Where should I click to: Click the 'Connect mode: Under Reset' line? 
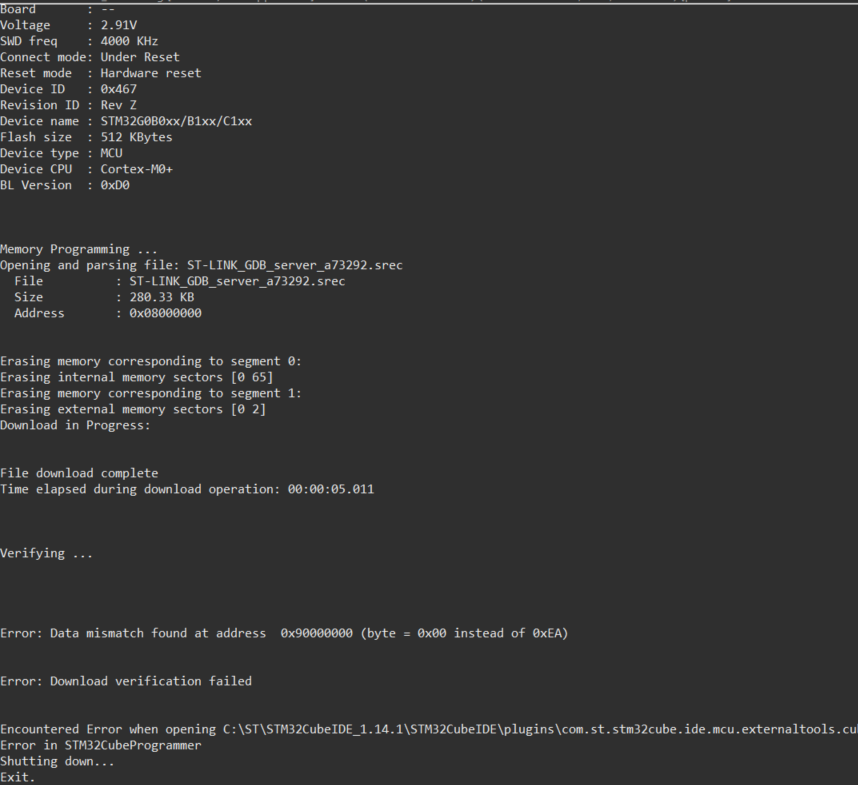click(90, 57)
